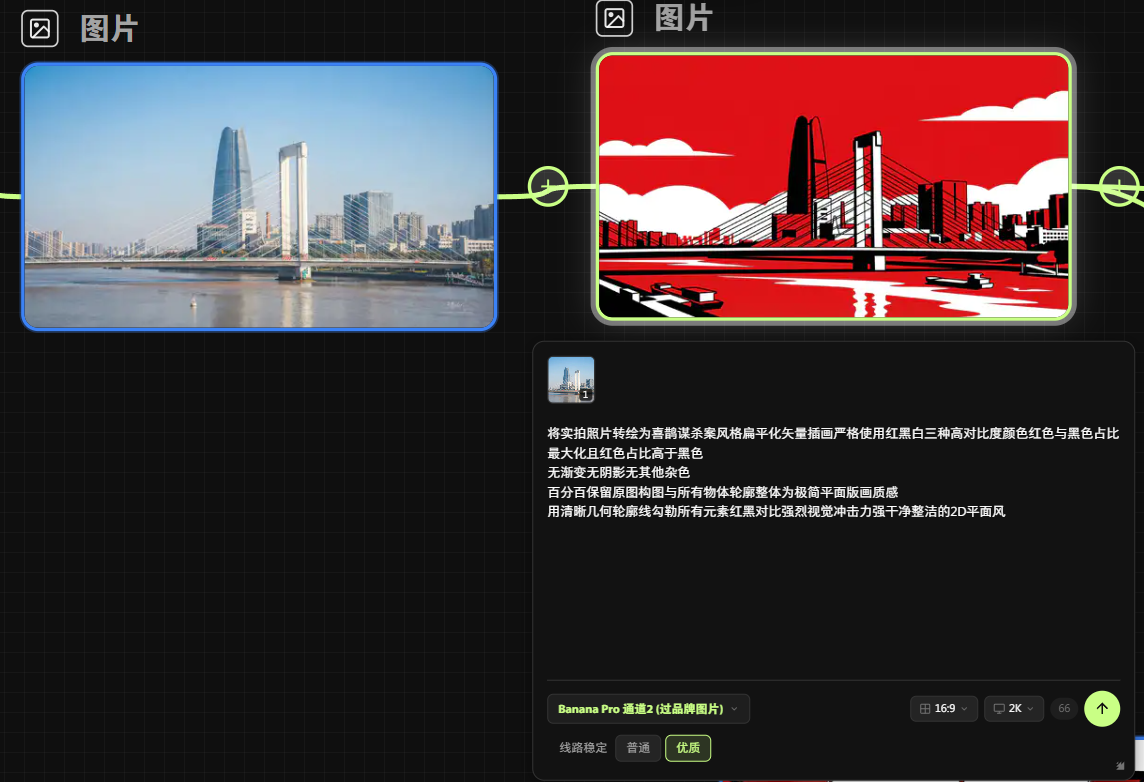Select the red and black illustration node
This screenshot has width=1144, height=782.
coord(833,186)
